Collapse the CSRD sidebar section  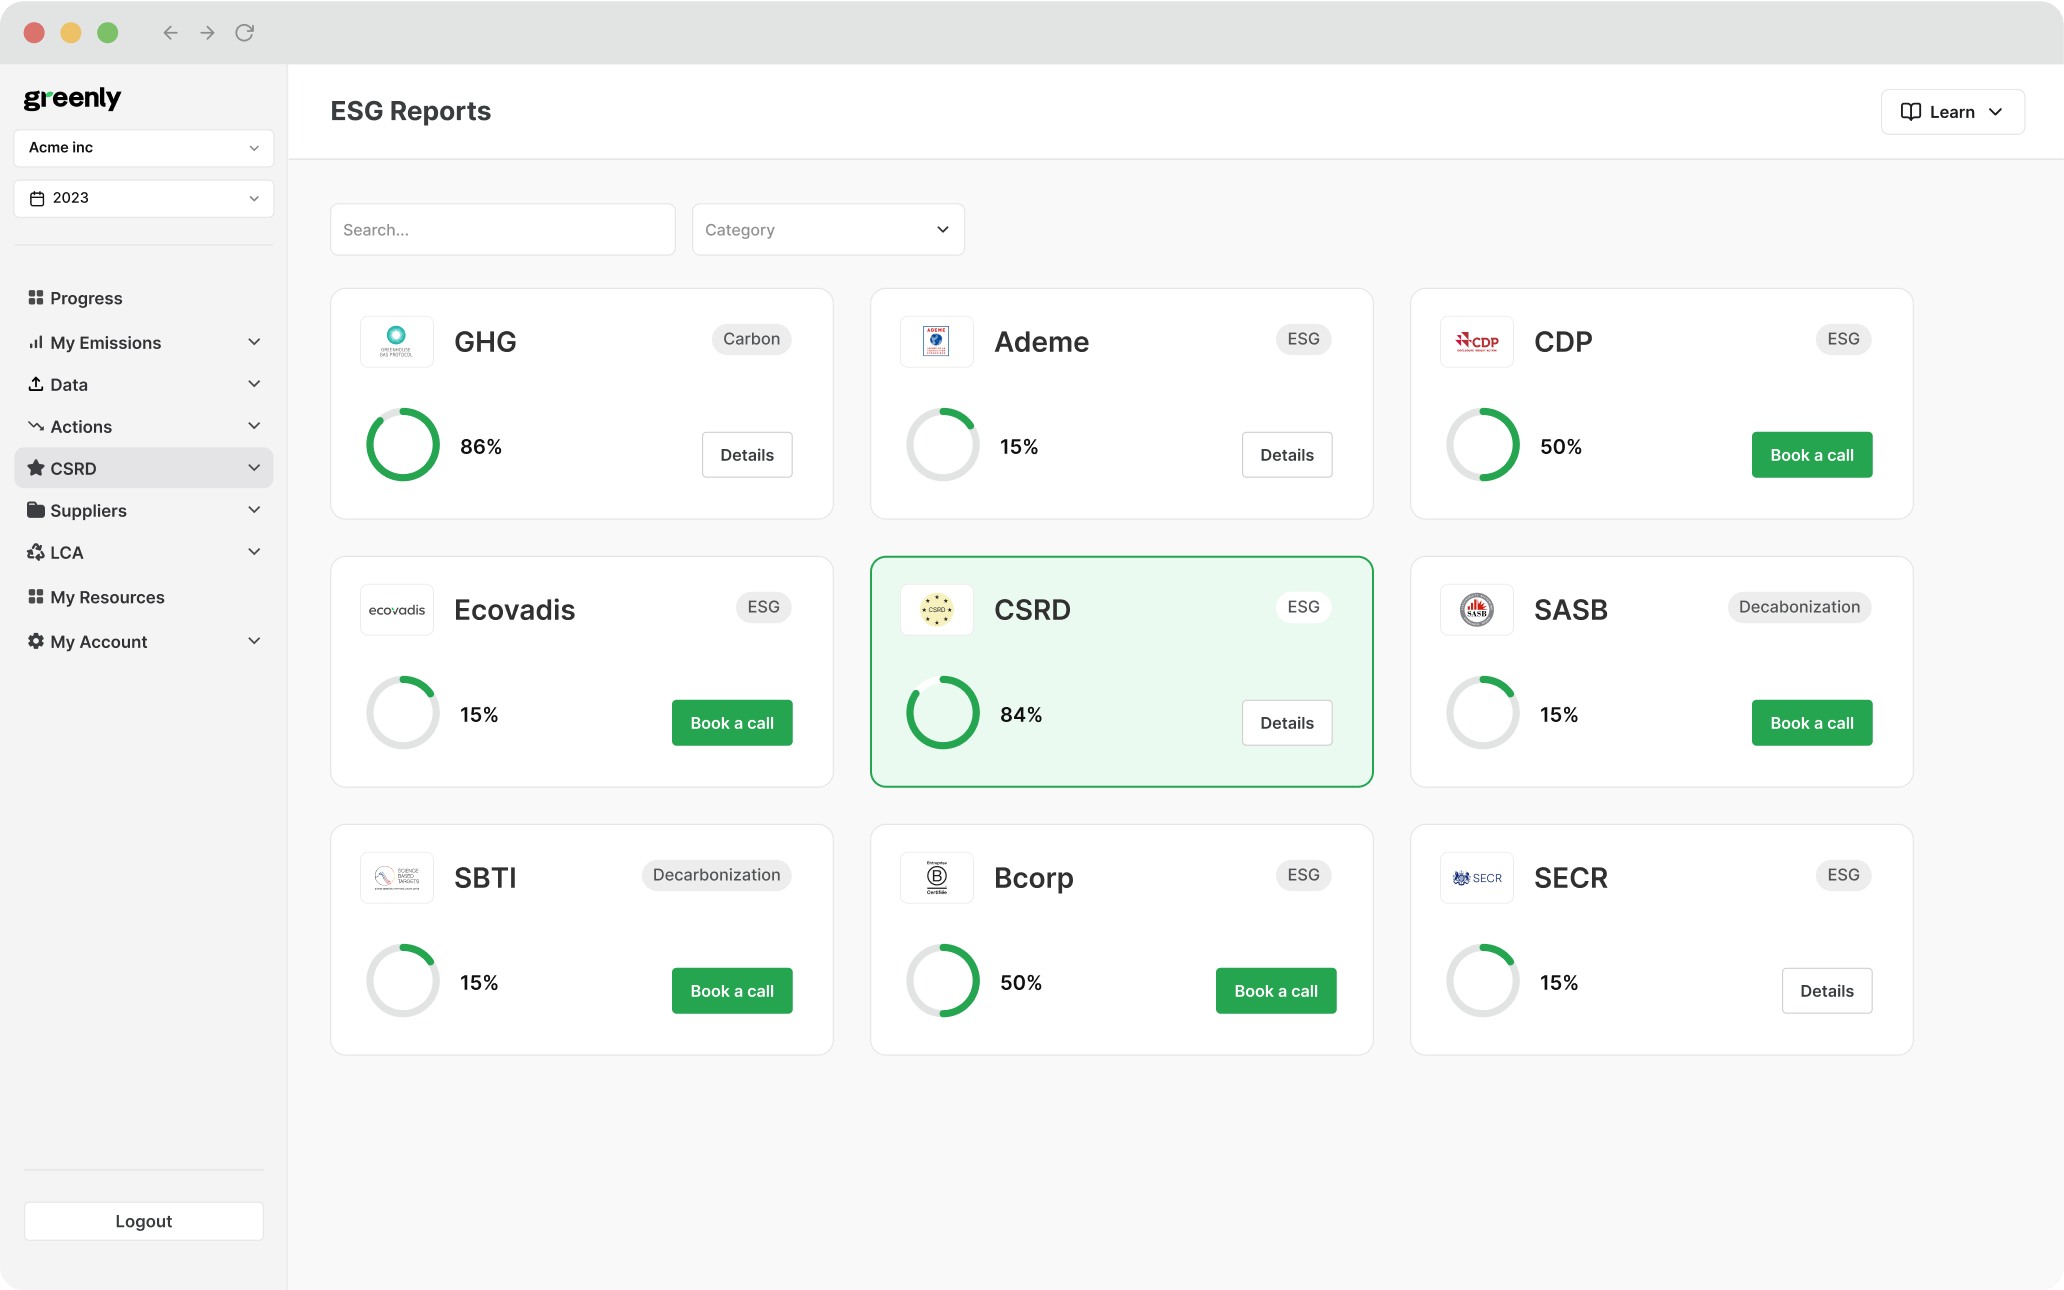pos(256,468)
